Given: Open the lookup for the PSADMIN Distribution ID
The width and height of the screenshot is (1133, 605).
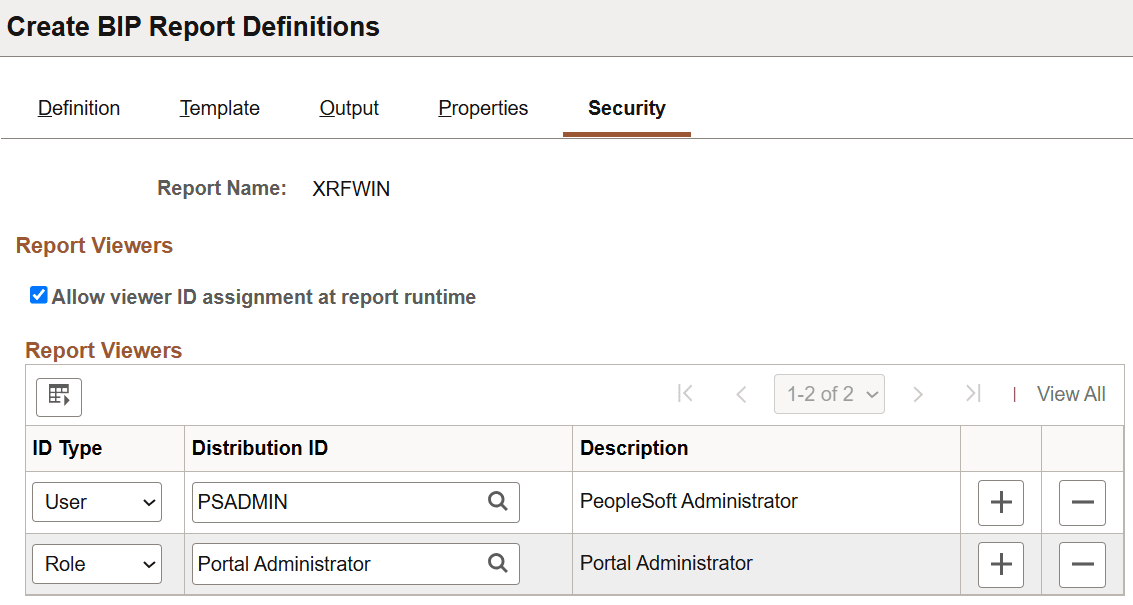Looking at the screenshot, I should click(x=497, y=502).
